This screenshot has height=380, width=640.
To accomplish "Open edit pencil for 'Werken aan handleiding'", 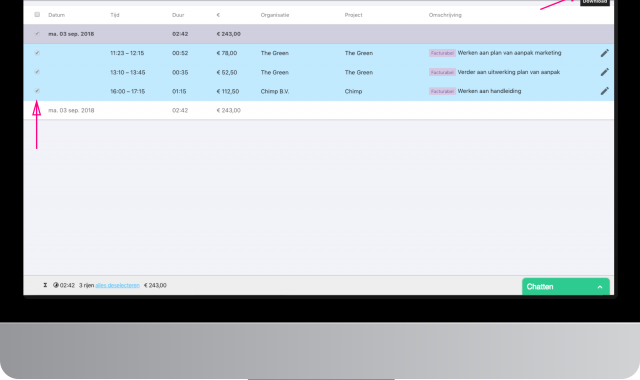I will tap(604, 91).
